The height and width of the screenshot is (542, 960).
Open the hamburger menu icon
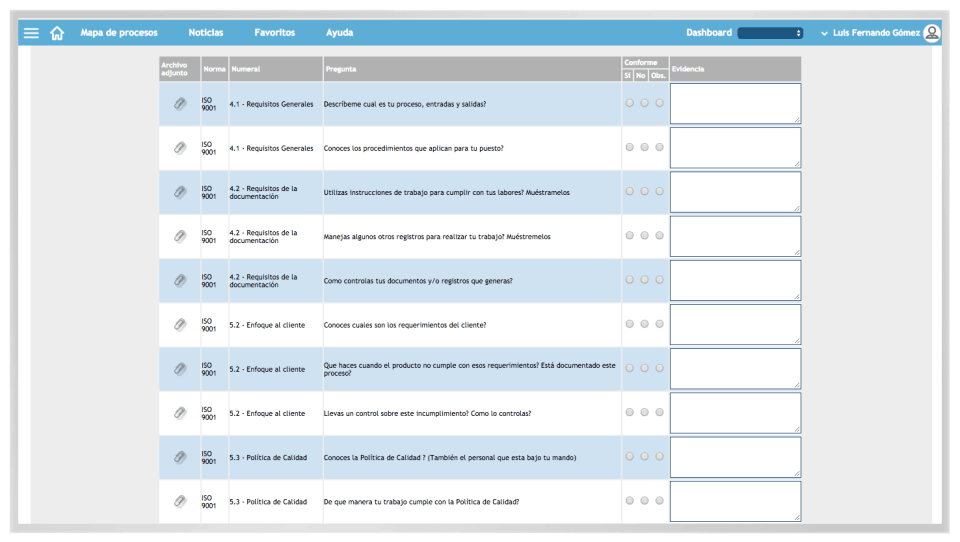(31, 33)
